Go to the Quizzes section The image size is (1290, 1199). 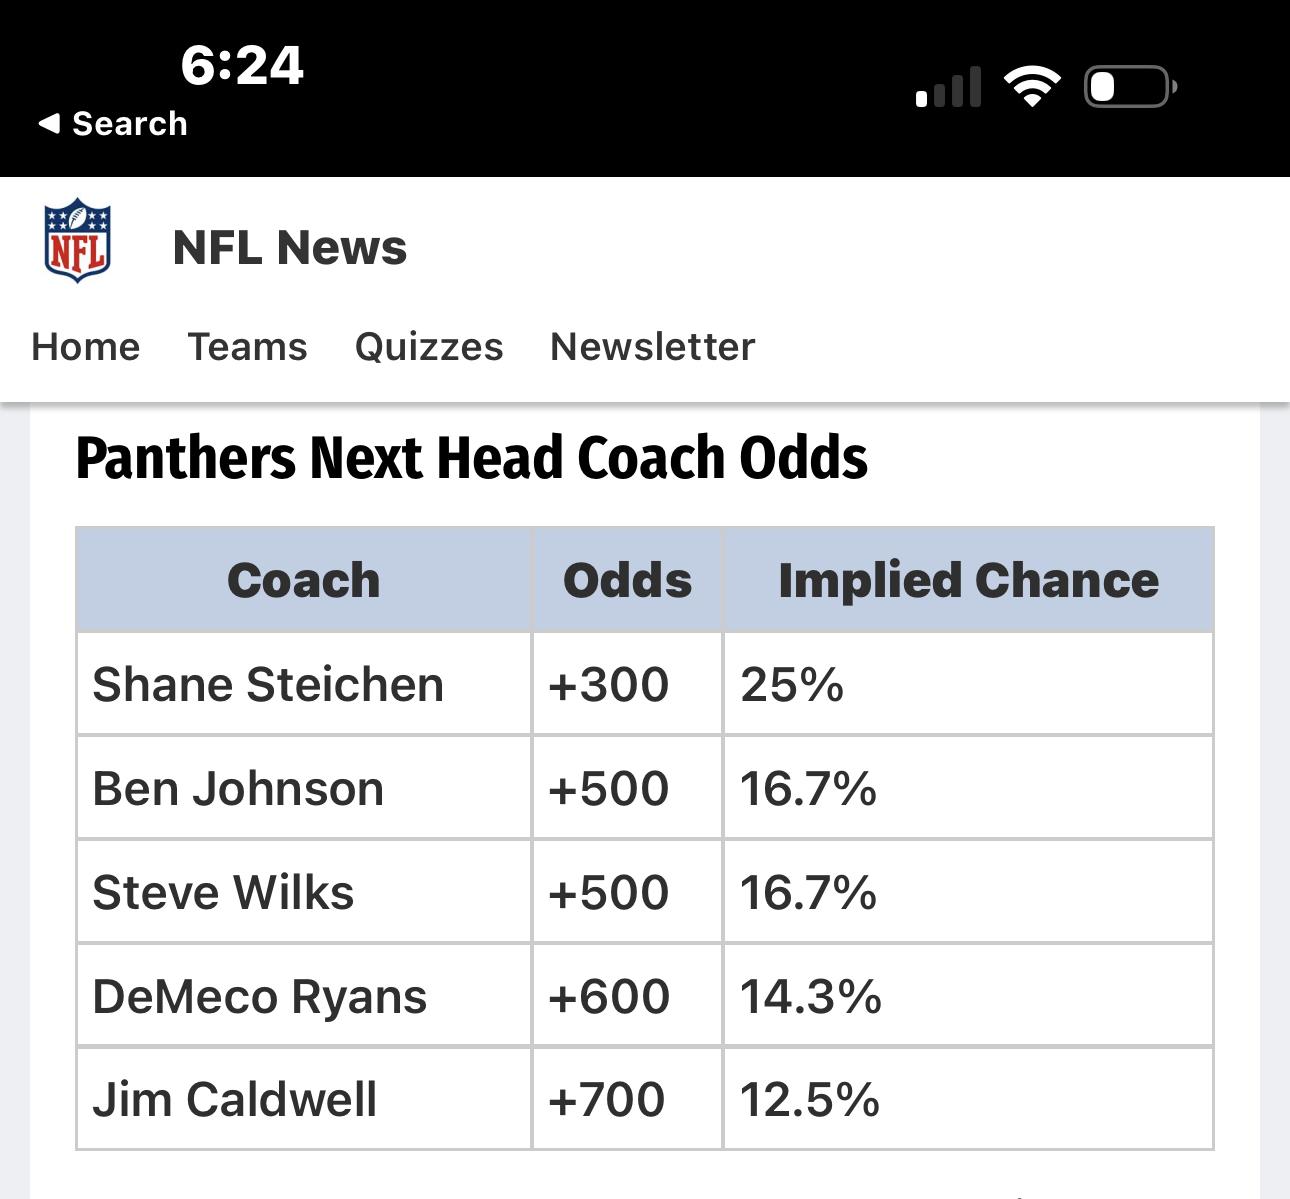click(x=429, y=347)
